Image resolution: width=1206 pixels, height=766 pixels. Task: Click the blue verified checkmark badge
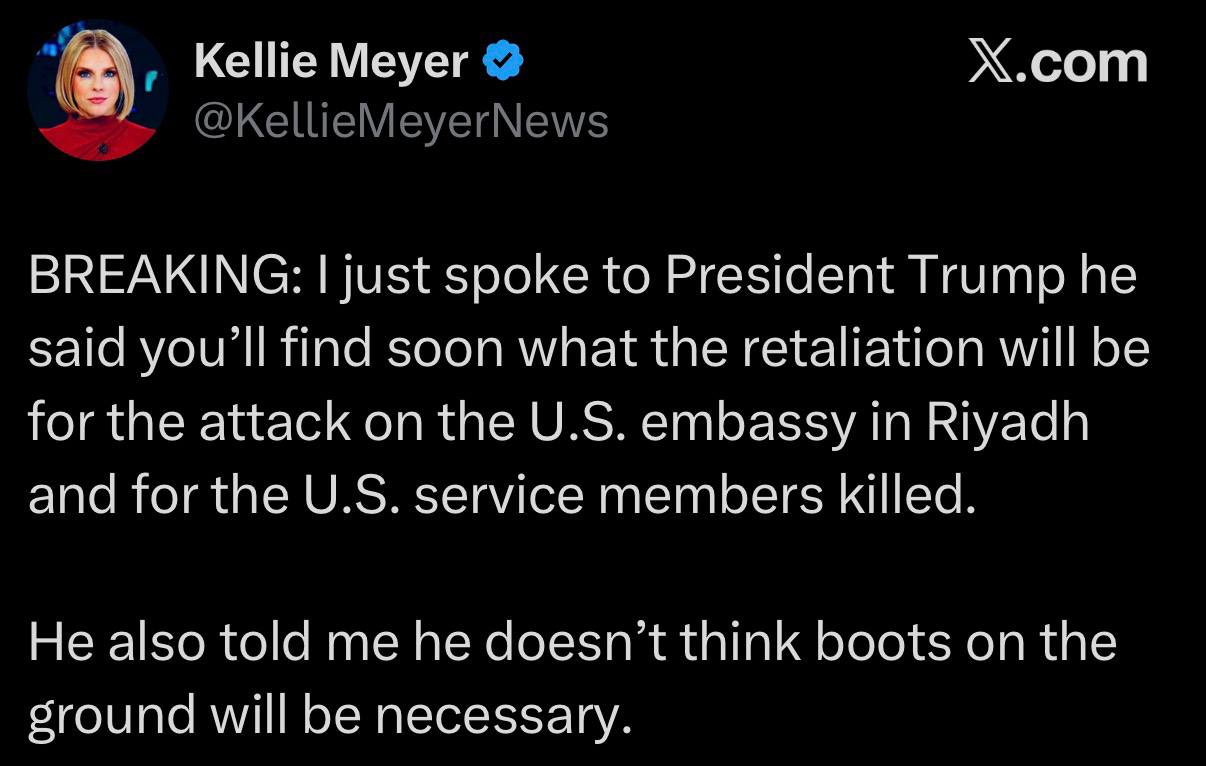pyautogui.click(x=503, y=63)
